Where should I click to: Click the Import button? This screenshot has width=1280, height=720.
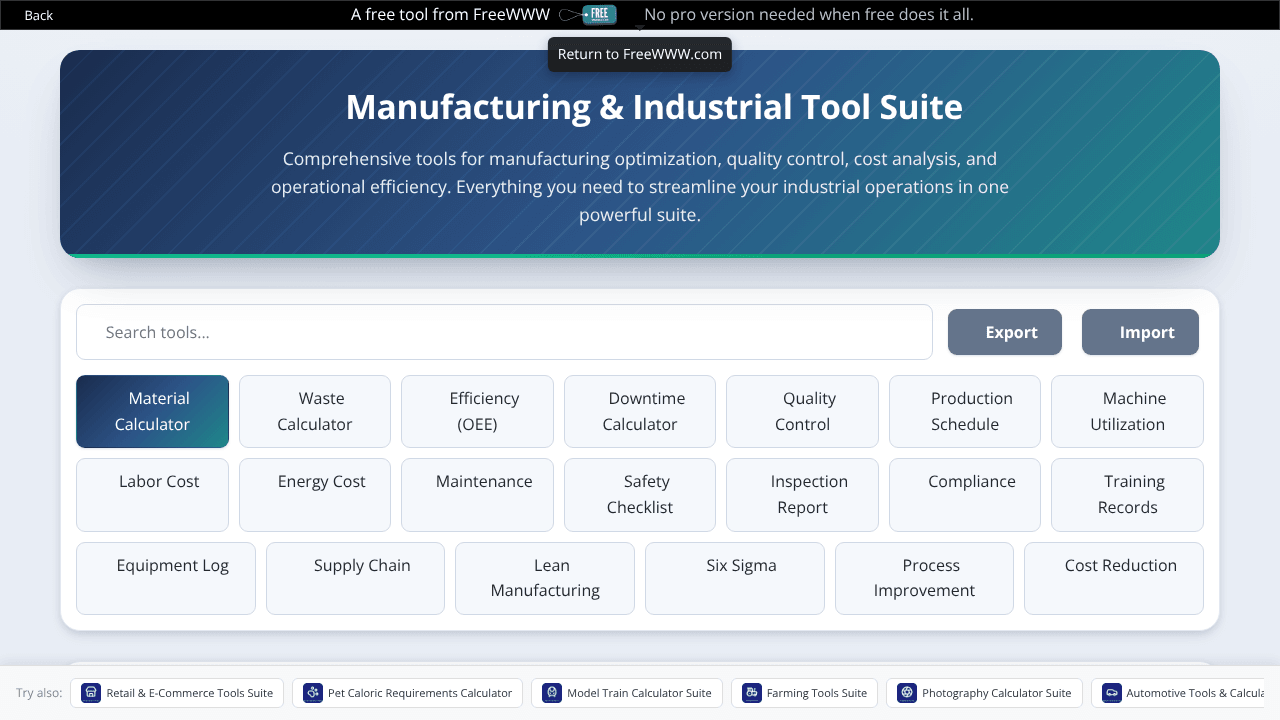pos(1140,332)
